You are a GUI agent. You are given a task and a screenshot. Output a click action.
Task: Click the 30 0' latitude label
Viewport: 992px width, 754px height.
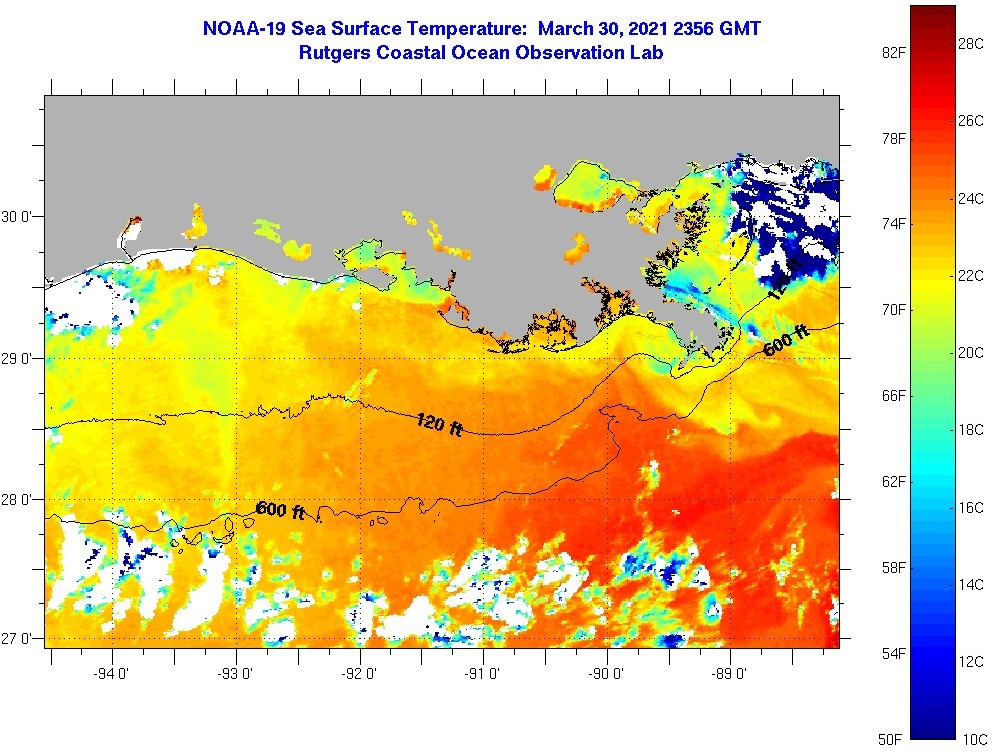click(15, 216)
